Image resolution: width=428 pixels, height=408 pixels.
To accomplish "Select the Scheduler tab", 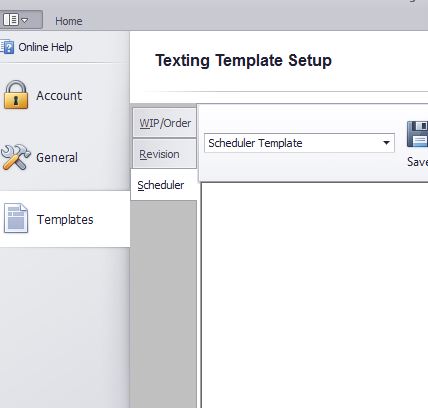I will pos(164,185).
